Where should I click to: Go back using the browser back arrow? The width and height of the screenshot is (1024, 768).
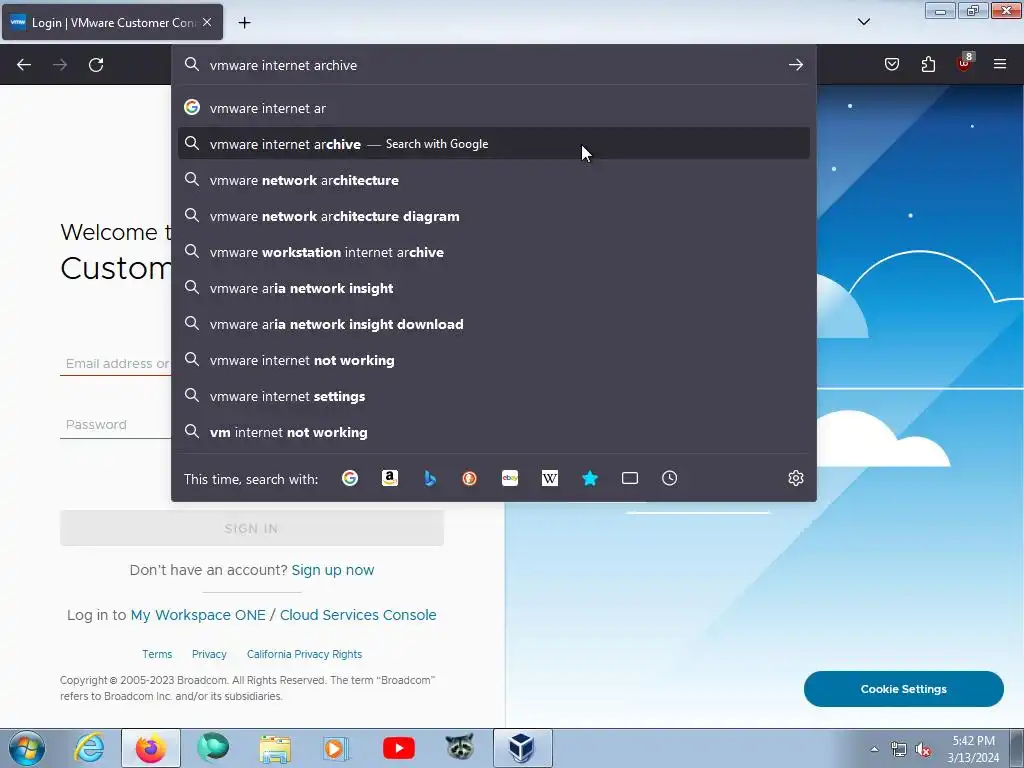(x=24, y=65)
